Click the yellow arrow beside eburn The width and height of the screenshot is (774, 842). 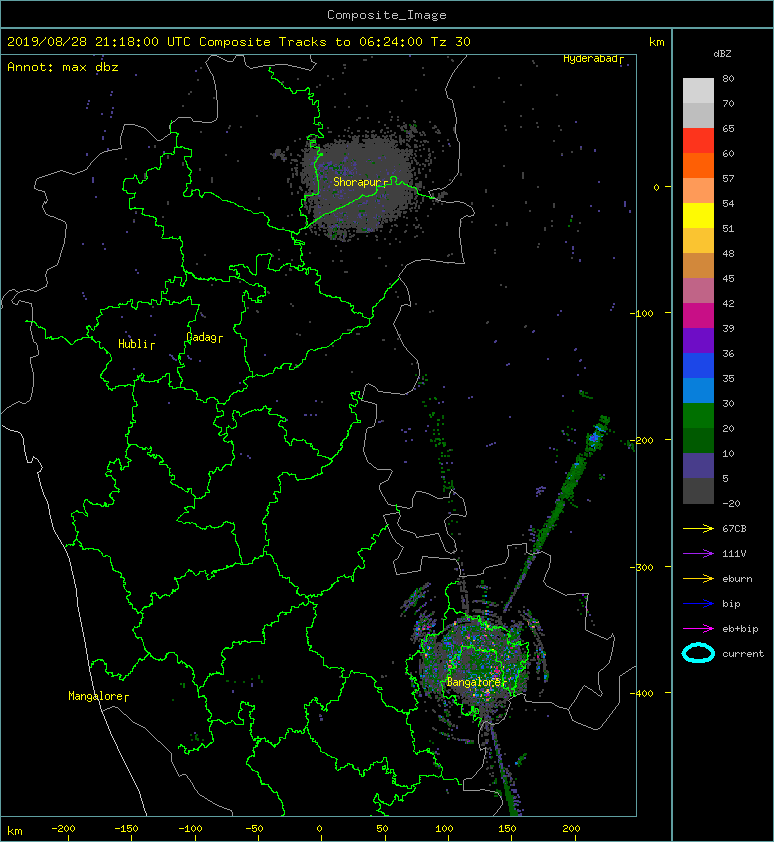(698, 578)
